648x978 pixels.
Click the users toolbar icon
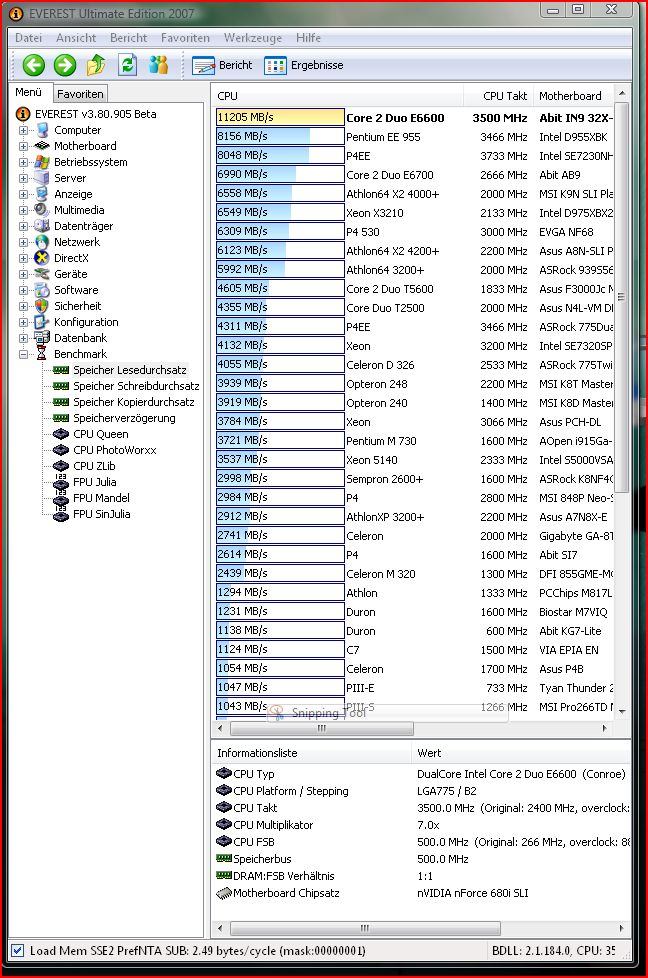click(x=158, y=65)
